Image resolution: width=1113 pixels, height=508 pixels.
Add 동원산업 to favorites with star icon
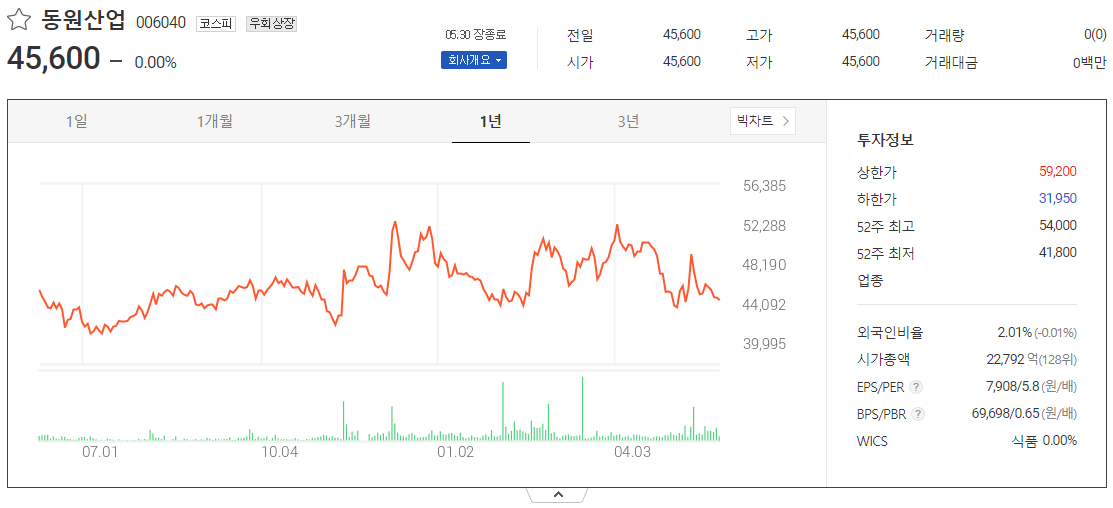(19, 19)
